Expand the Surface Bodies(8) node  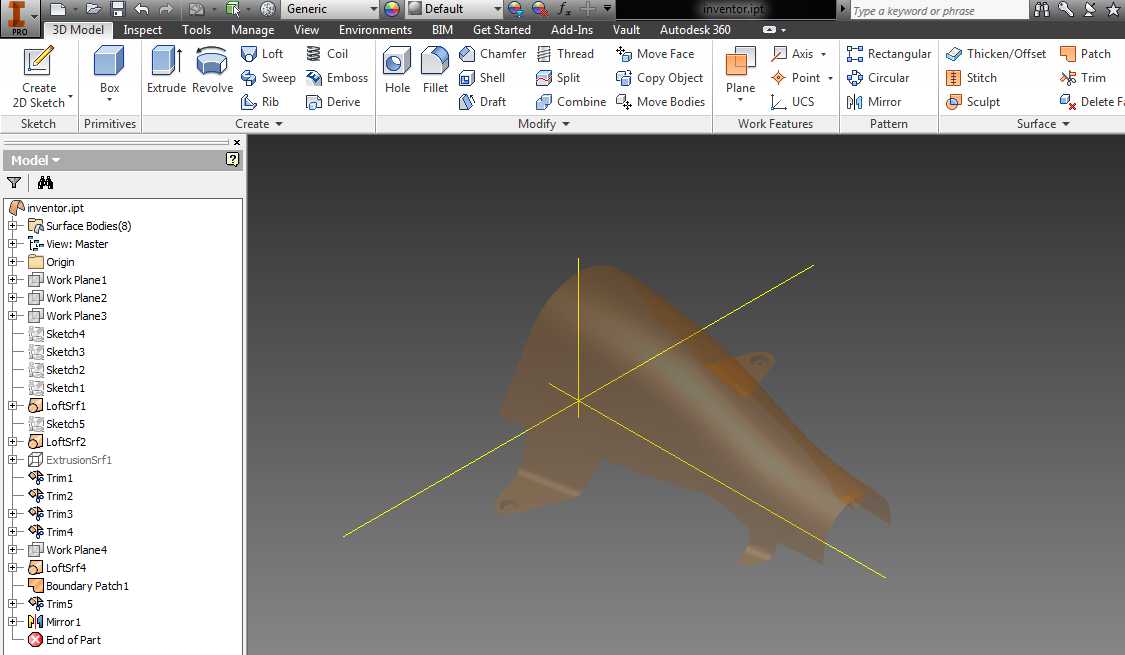point(12,226)
